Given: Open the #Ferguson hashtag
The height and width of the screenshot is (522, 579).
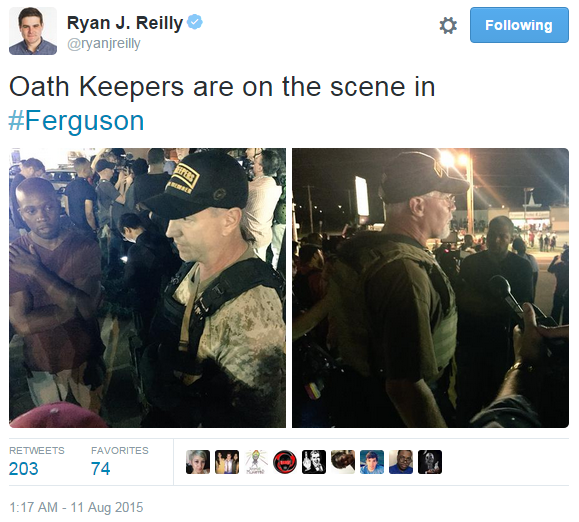Looking at the screenshot, I should 76,121.
